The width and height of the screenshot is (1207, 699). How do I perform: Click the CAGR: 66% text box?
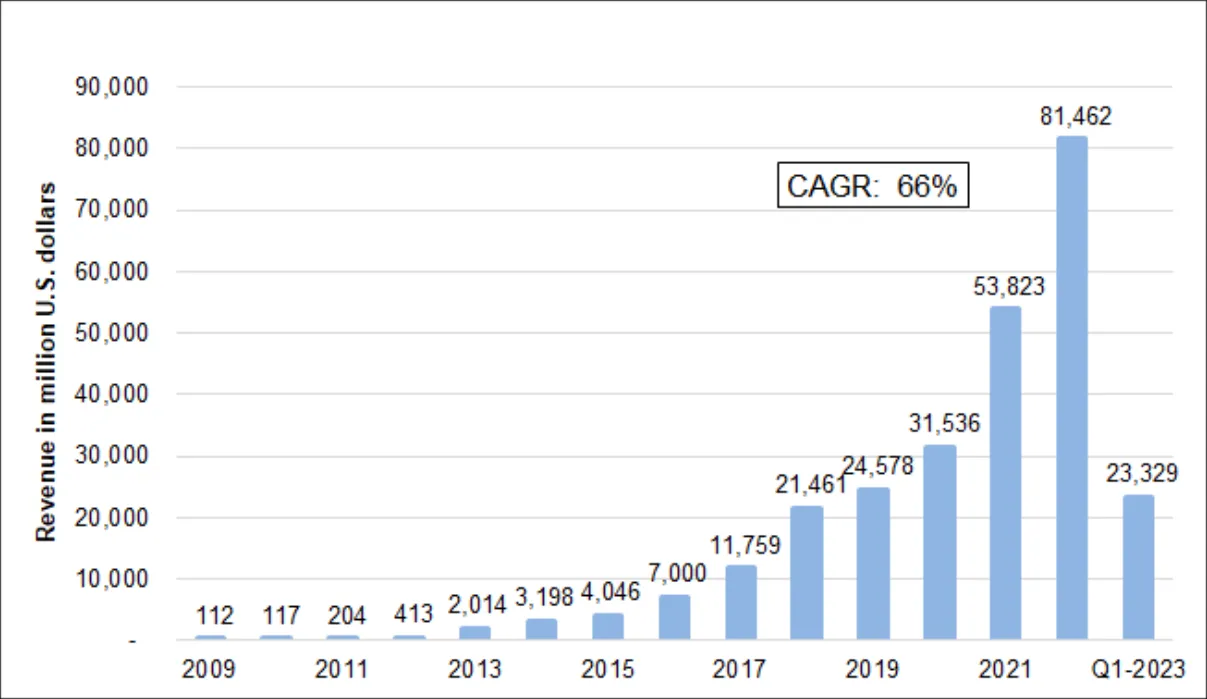tap(873, 186)
